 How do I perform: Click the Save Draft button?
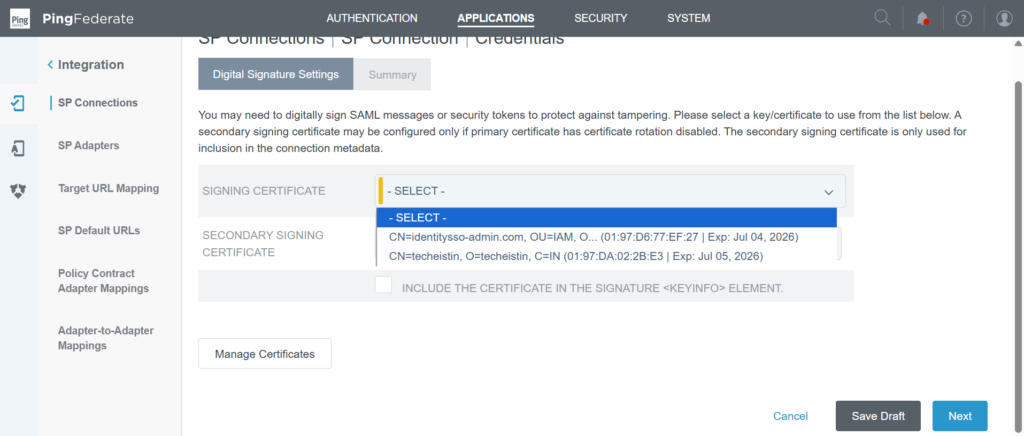(x=878, y=416)
